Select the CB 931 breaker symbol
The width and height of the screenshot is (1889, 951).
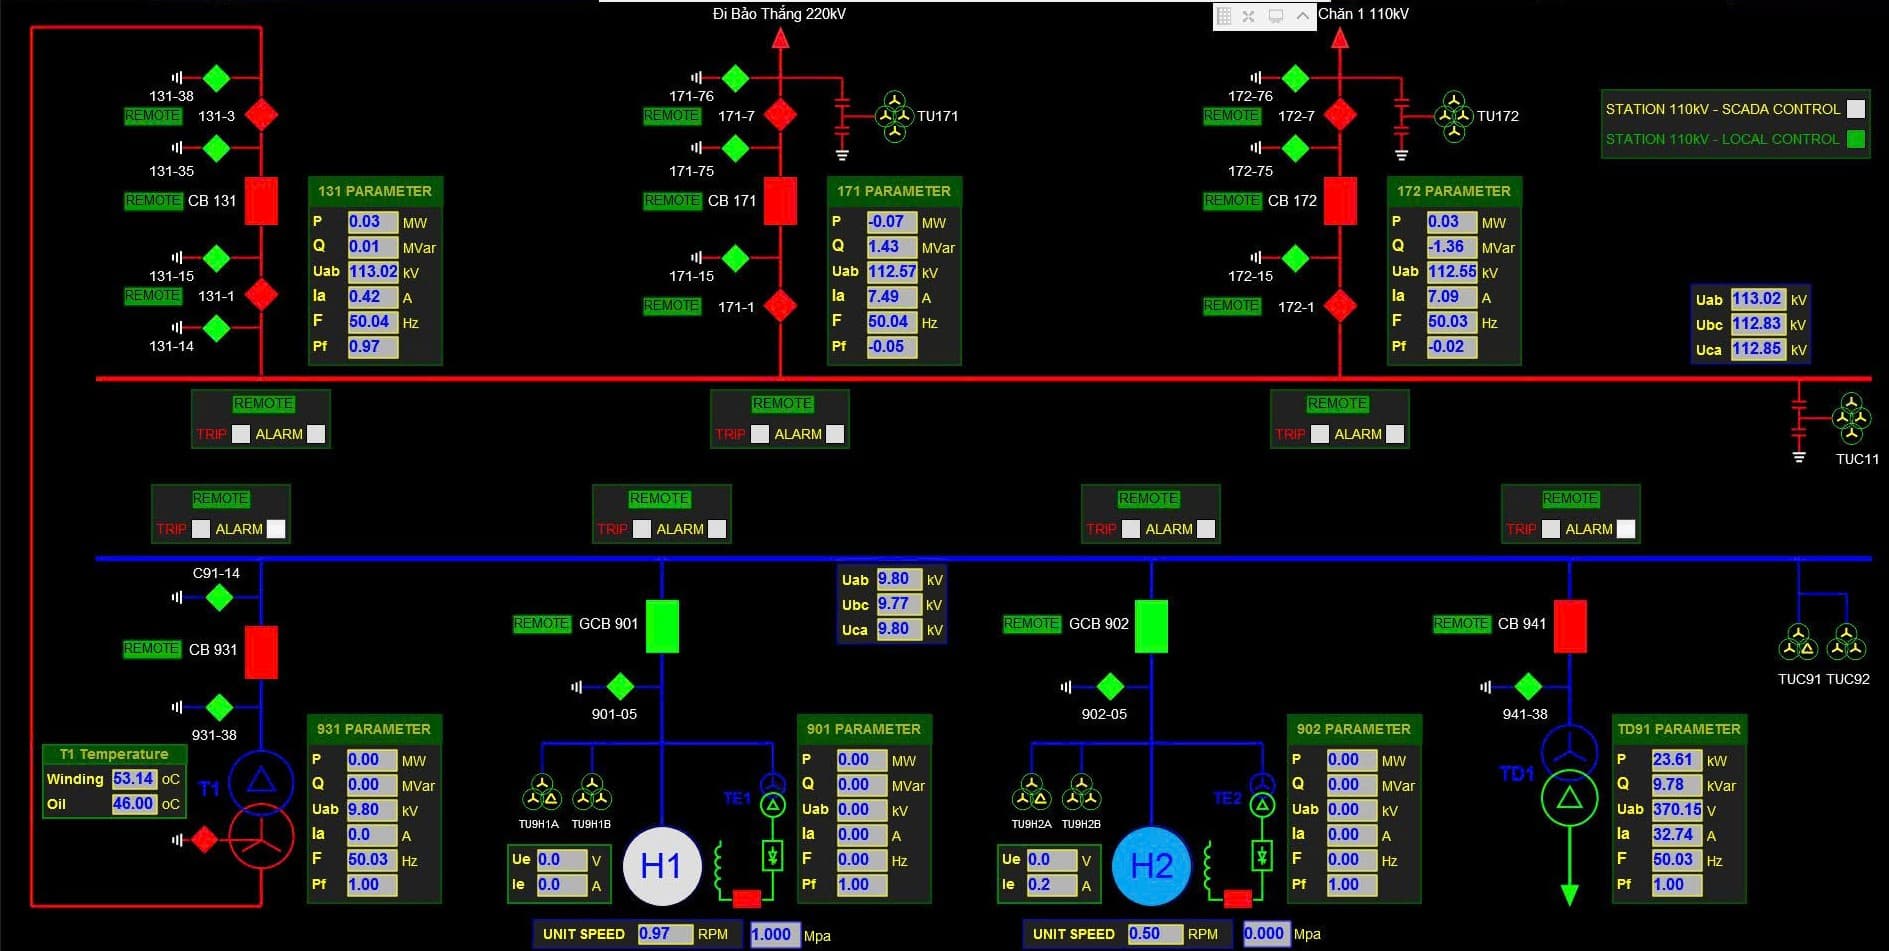(x=261, y=652)
